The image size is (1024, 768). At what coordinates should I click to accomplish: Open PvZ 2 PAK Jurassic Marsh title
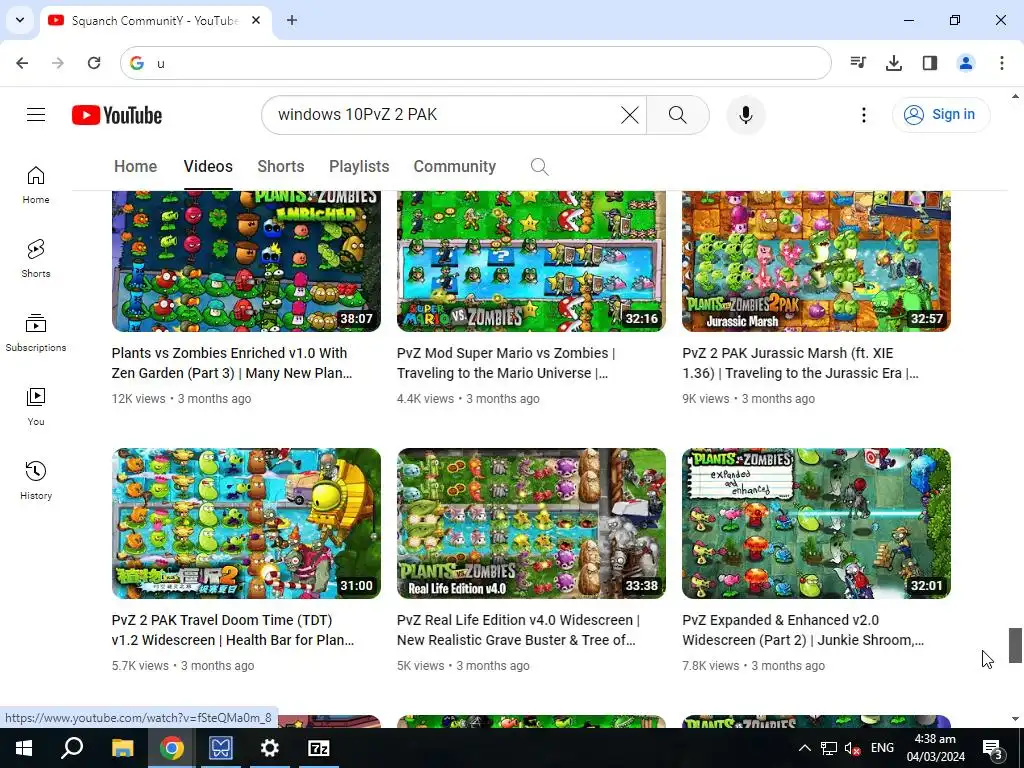click(800, 363)
